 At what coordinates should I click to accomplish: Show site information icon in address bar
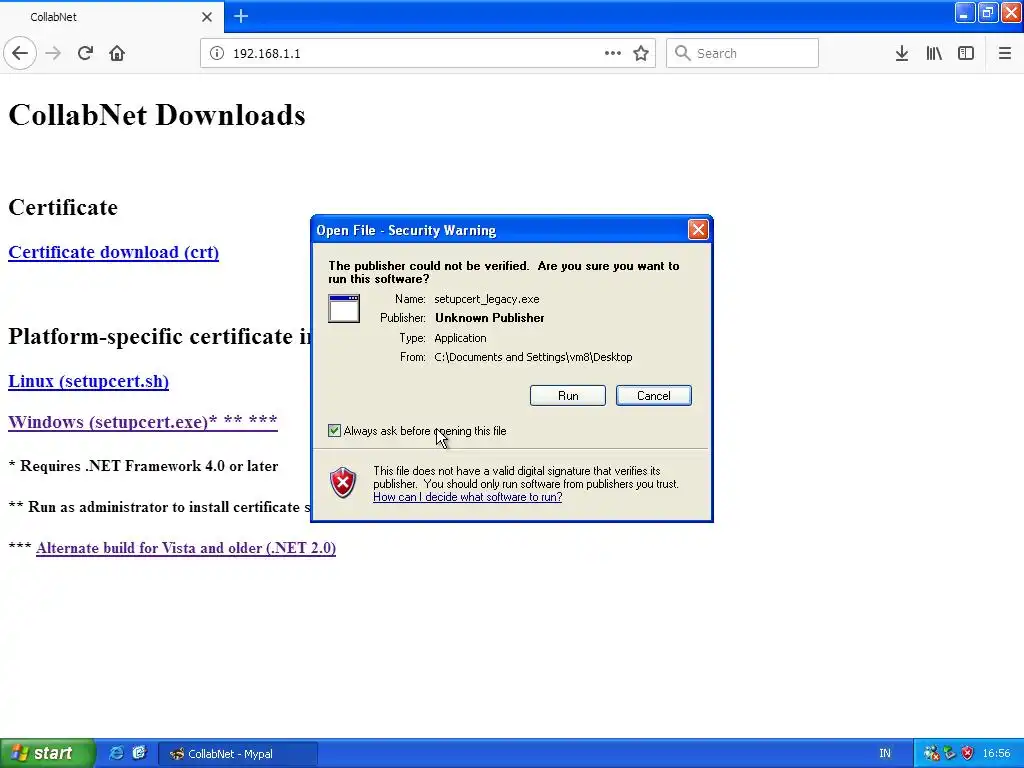[x=217, y=53]
